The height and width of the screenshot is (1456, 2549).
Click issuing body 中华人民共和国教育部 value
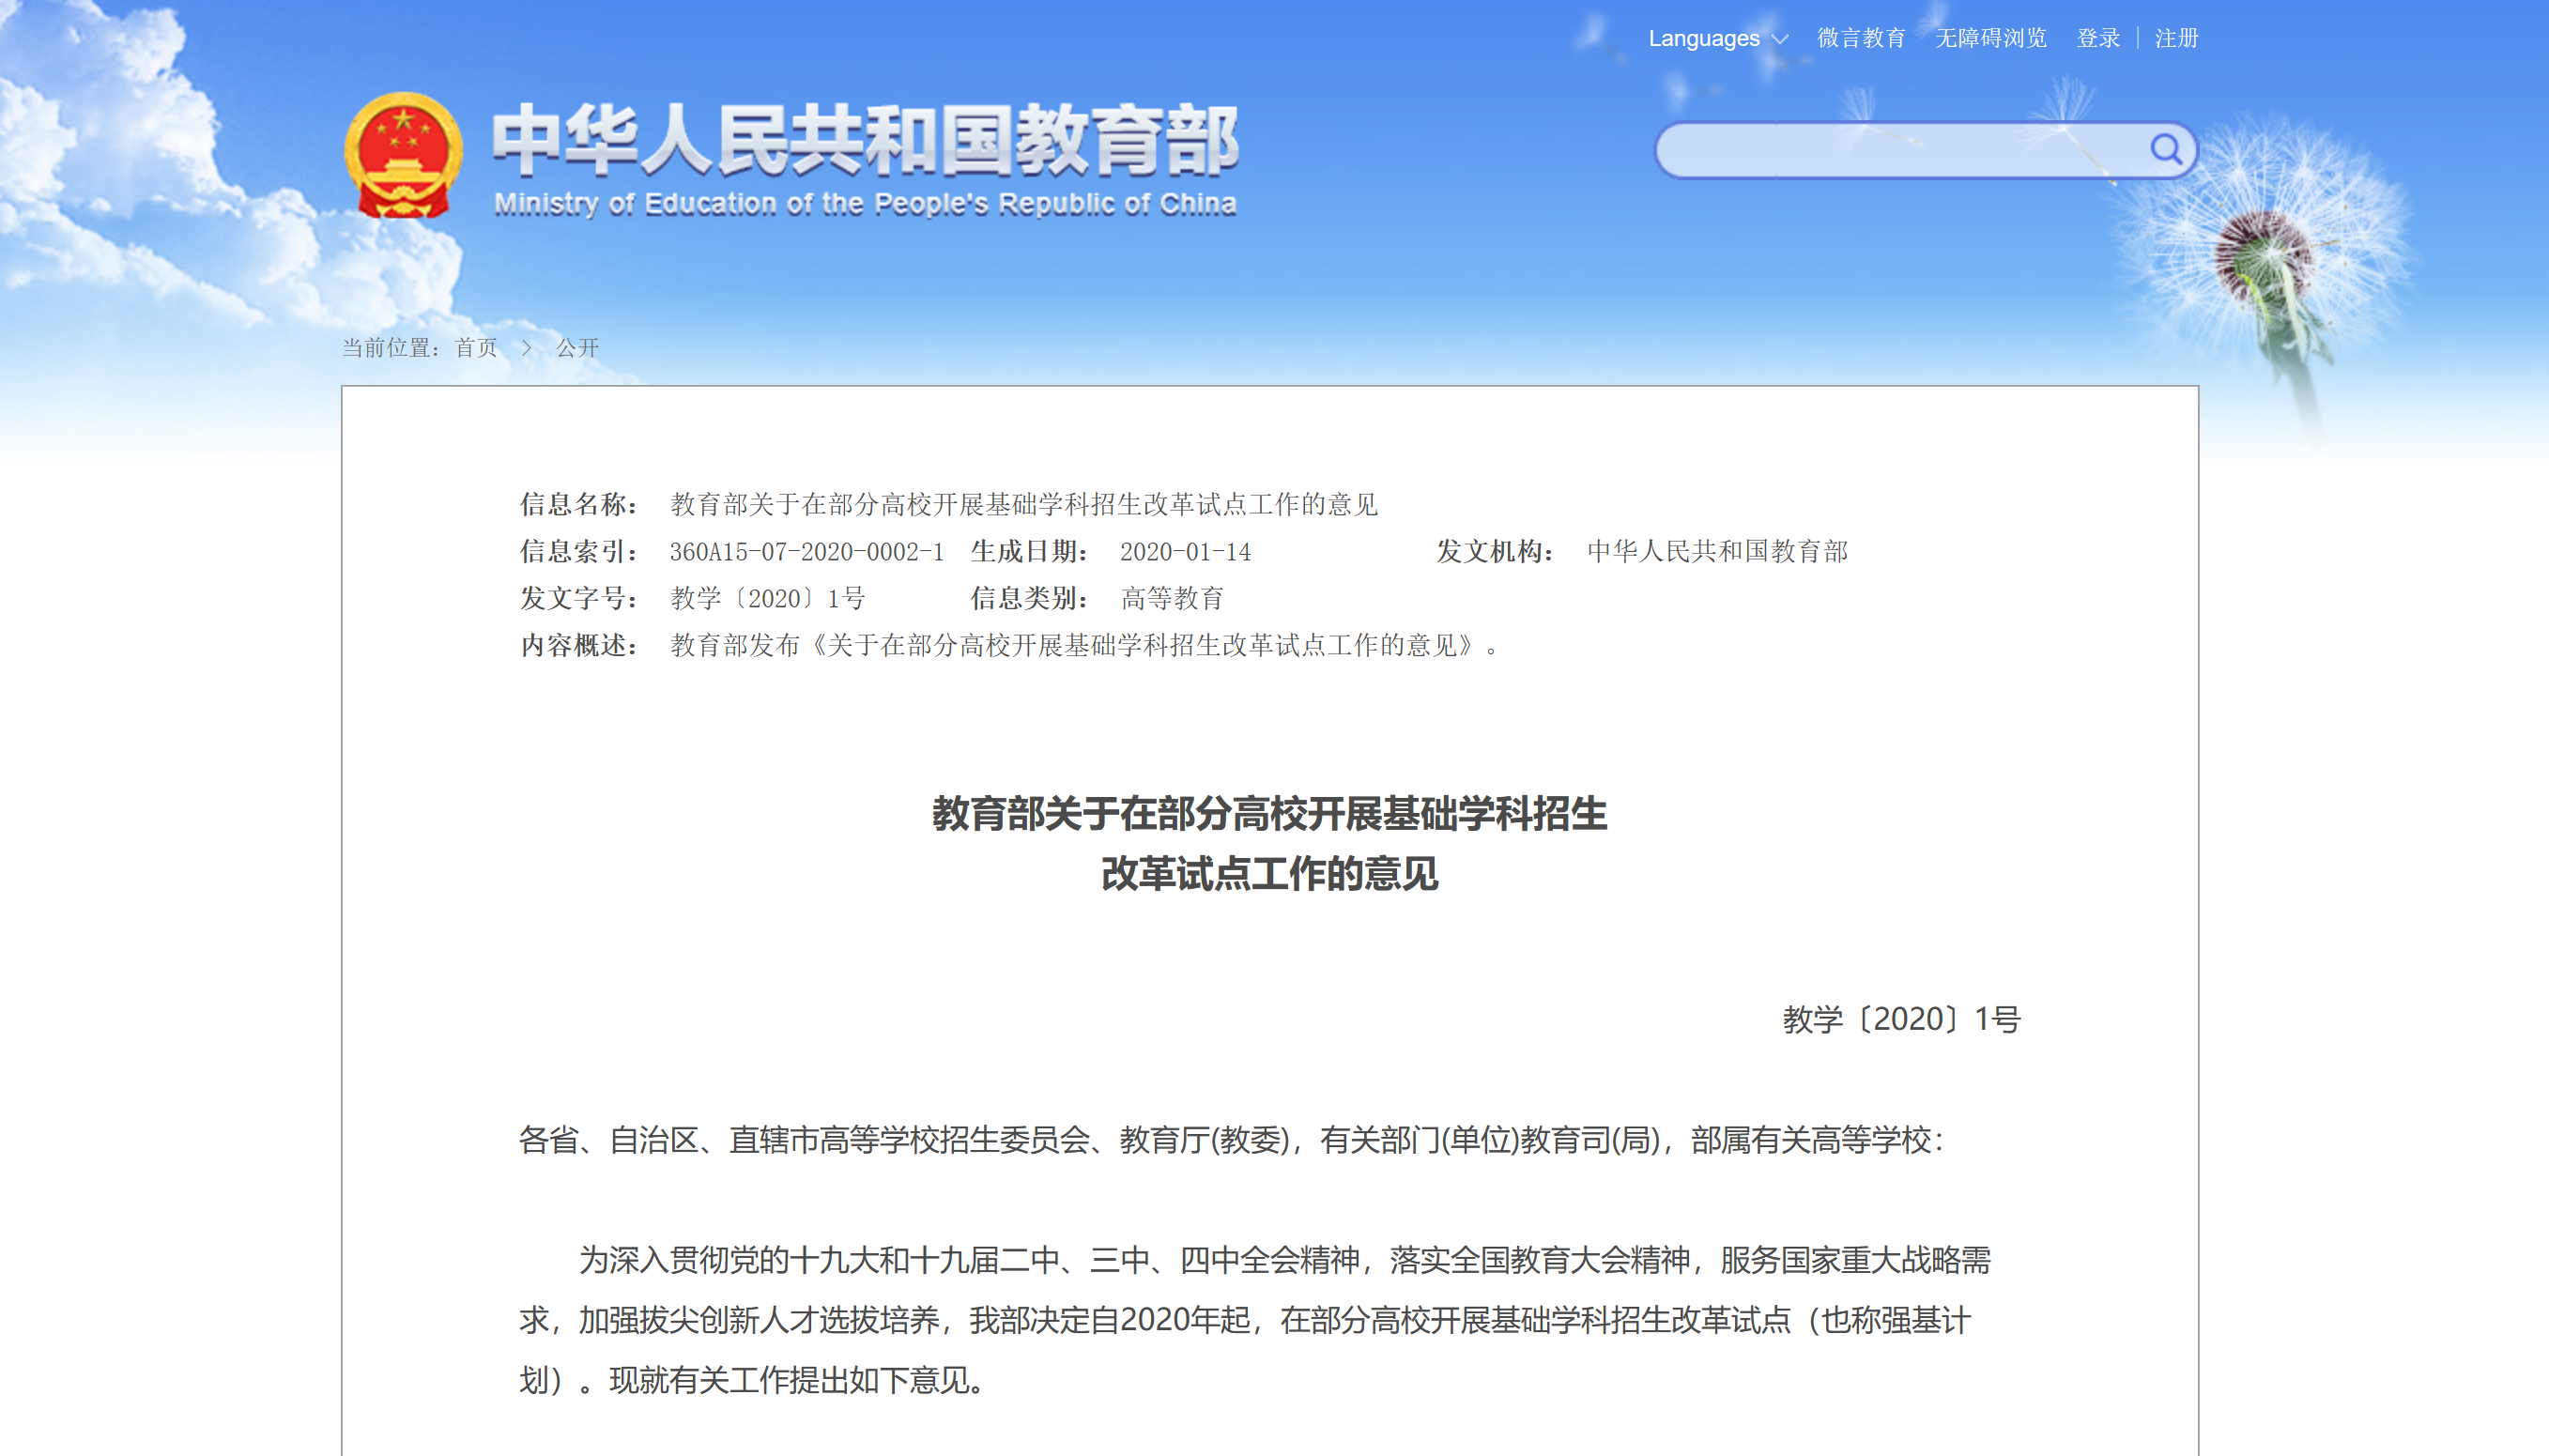(x=1717, y=551)
